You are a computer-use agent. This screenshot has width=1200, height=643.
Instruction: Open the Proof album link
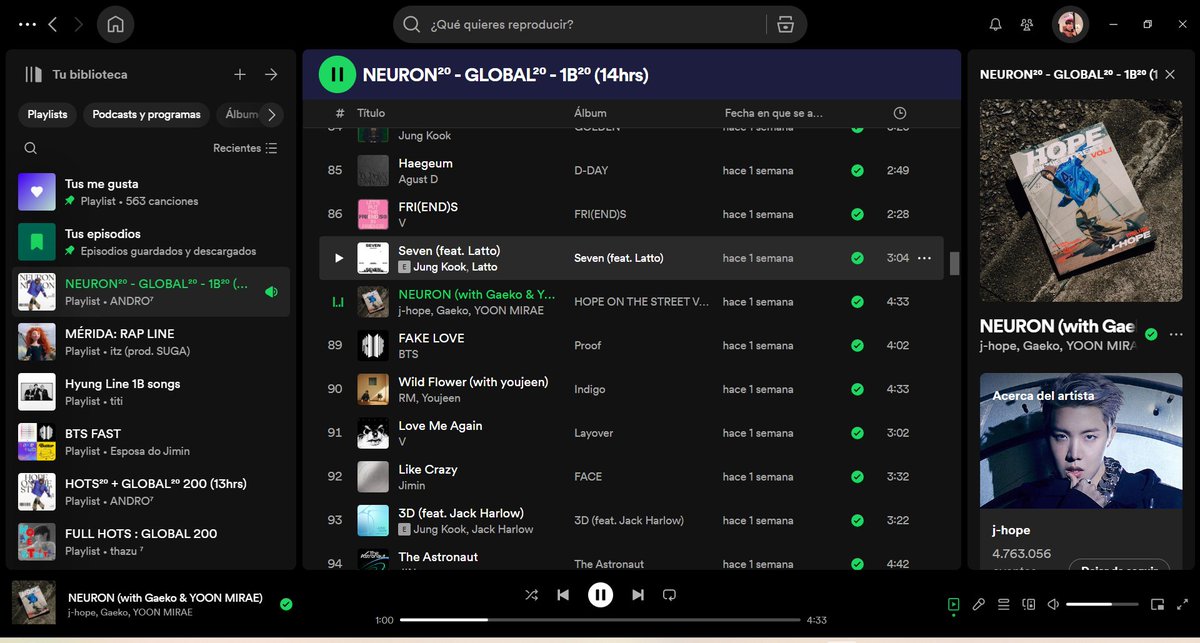click(588, 345)
